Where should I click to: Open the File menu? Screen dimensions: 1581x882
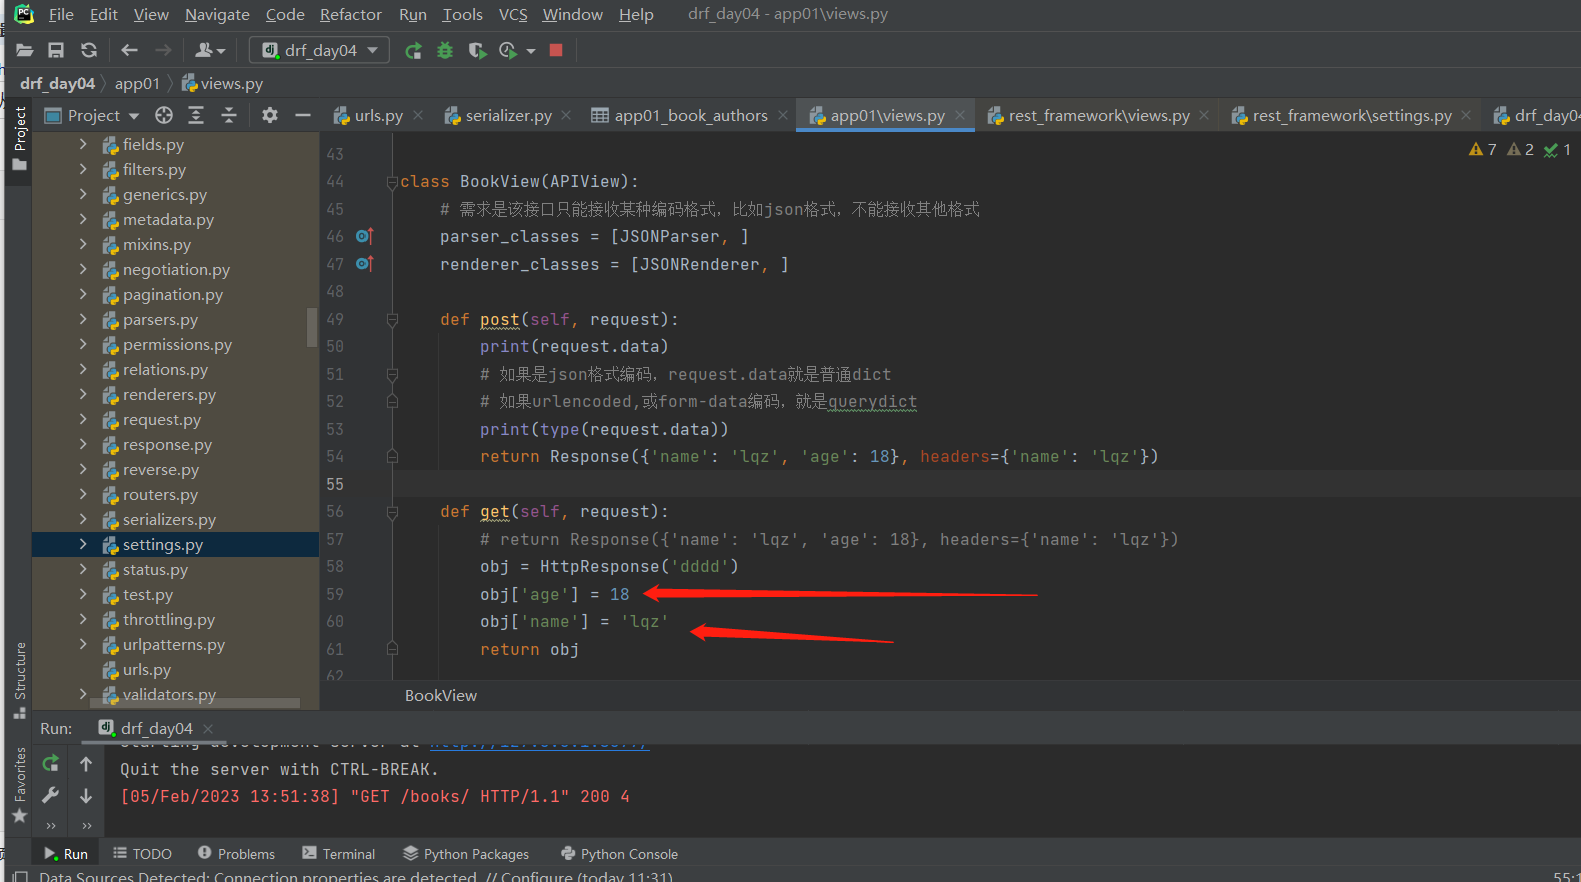[x=61, y=14]
